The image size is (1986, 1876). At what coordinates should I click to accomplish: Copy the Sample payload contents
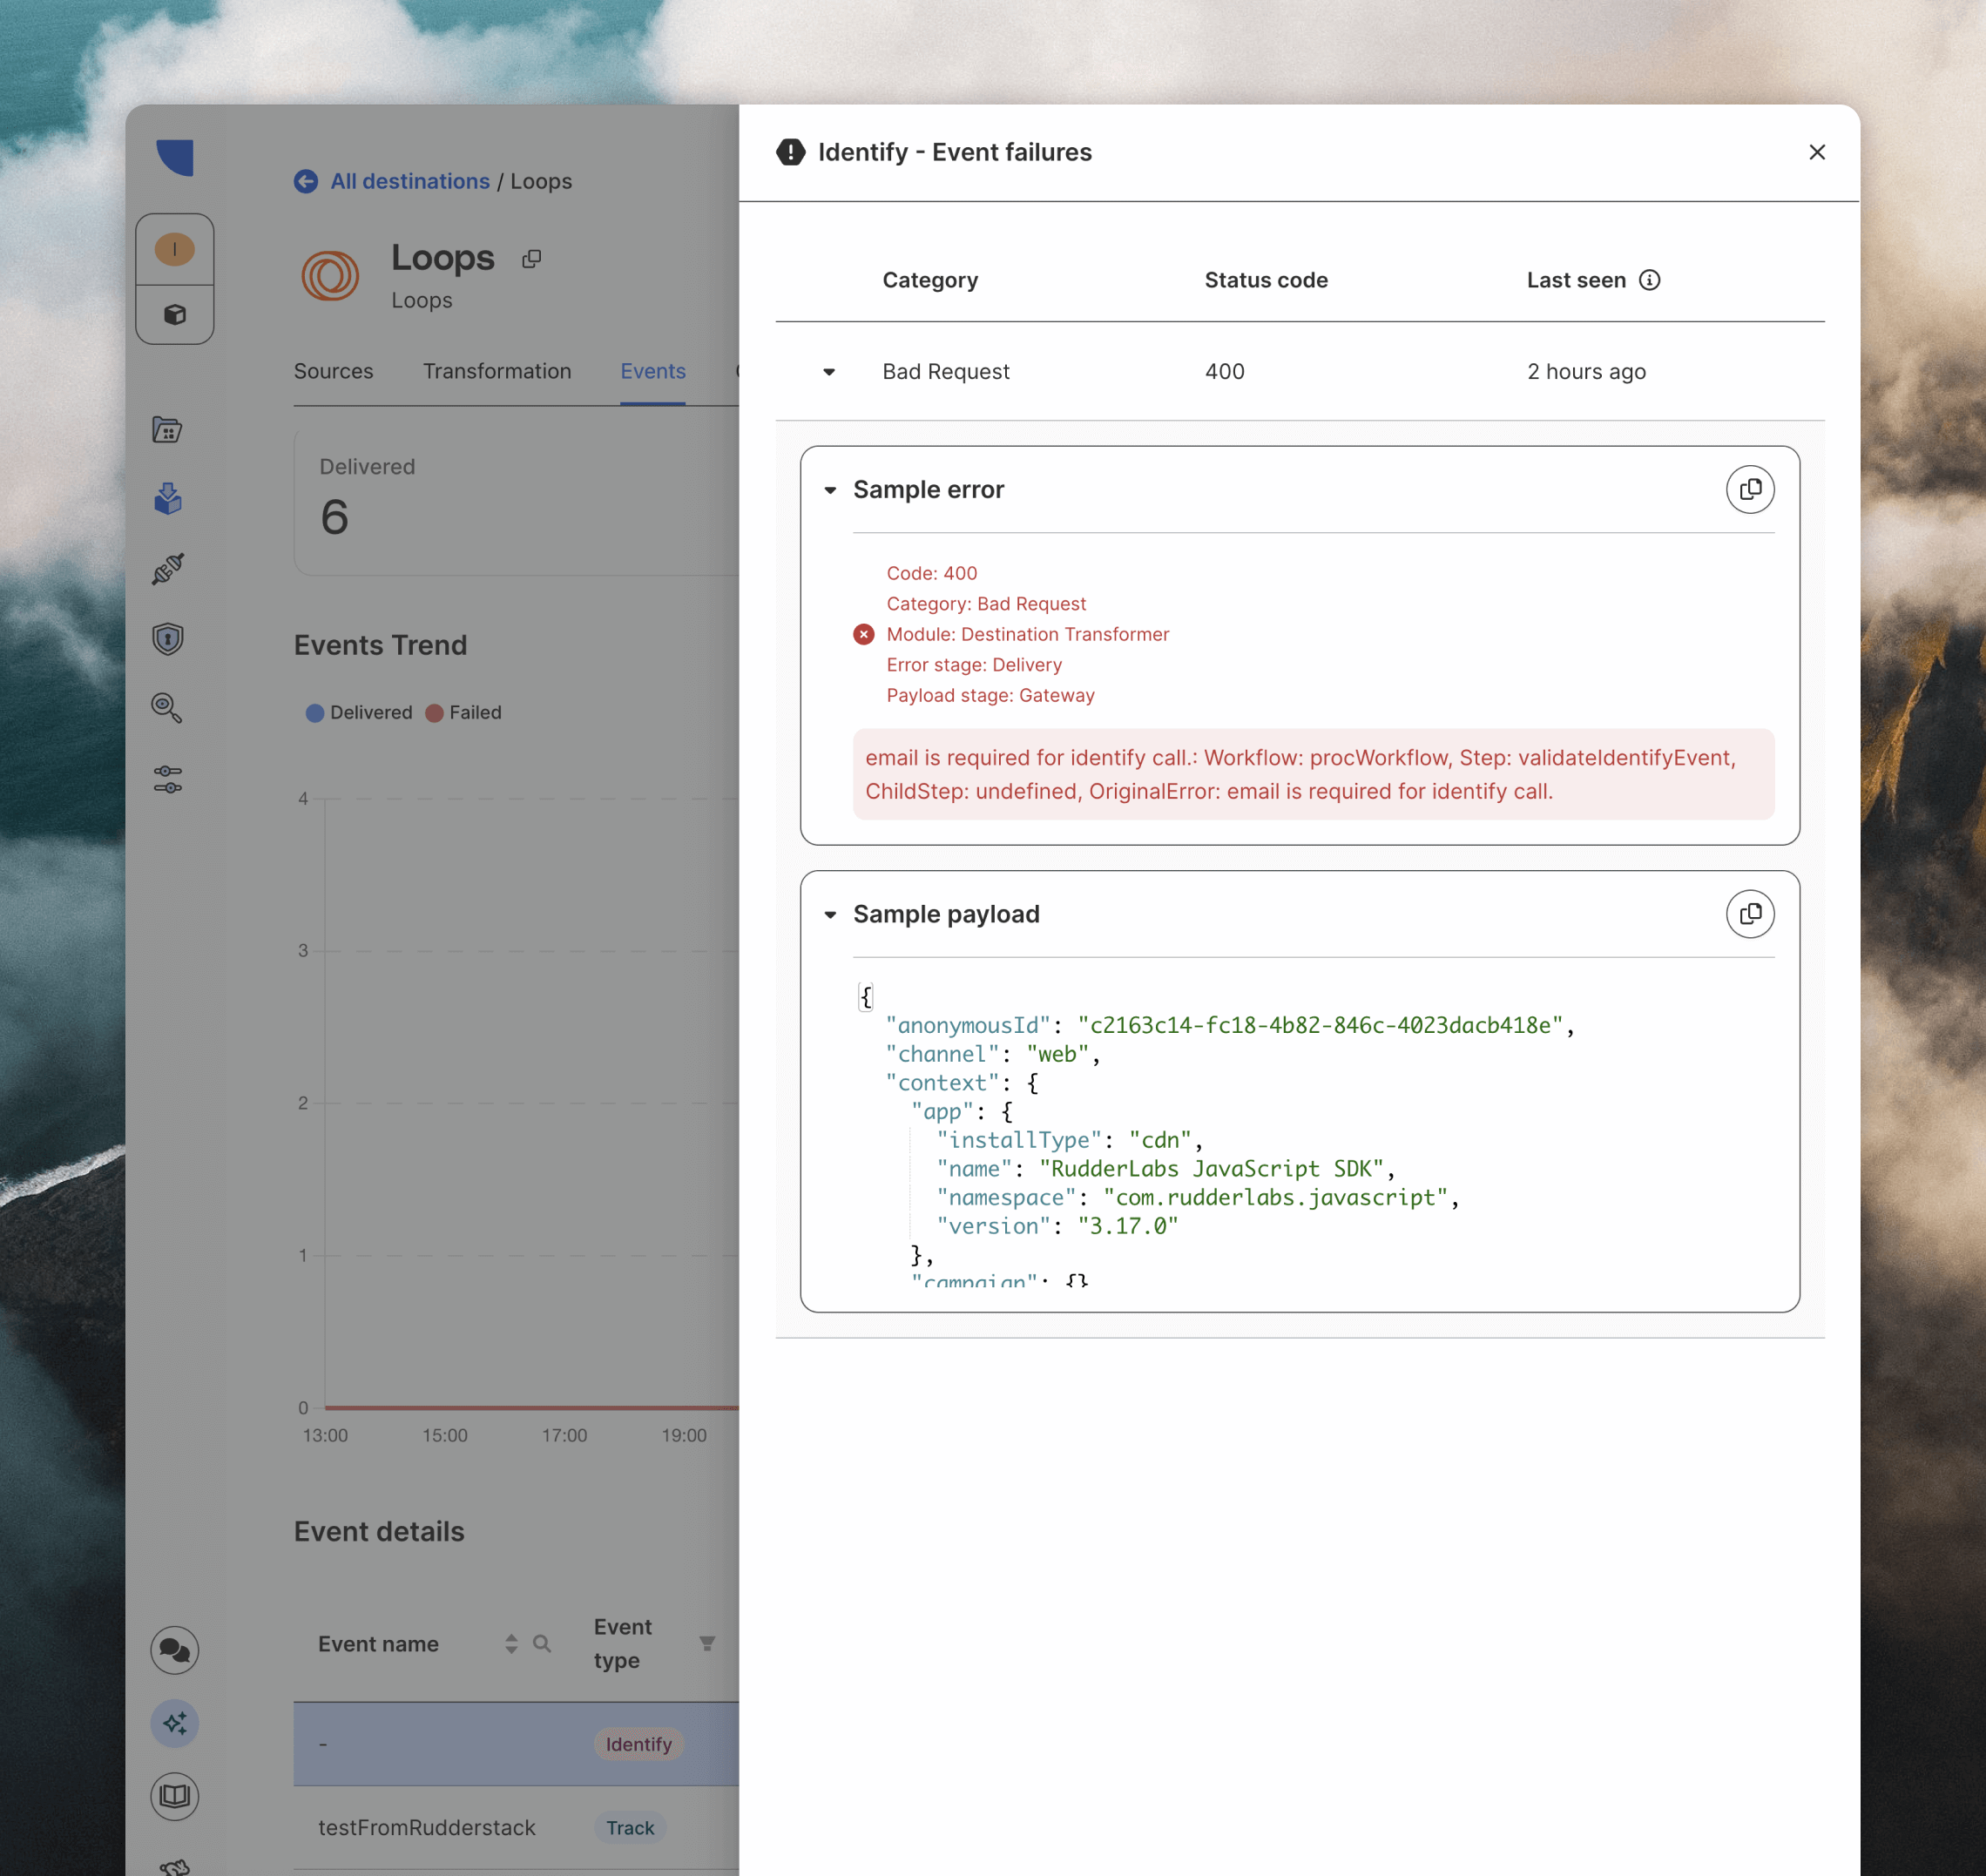click(1750, 914)
